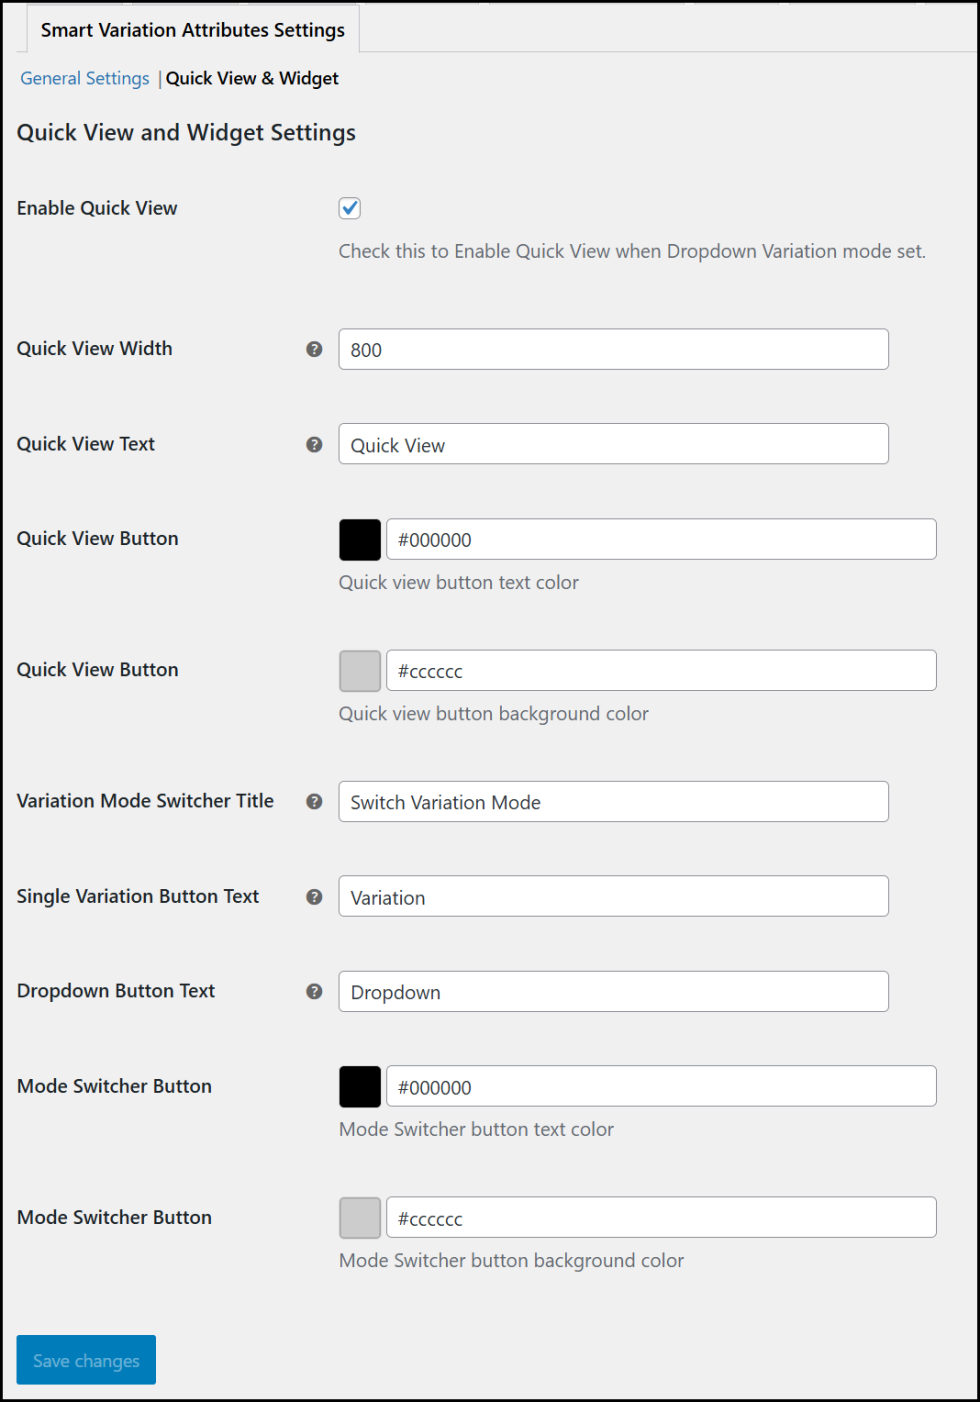Click help icon beside Quick View Text
The width and height of the screenshot is (980, 1402).
314,444
